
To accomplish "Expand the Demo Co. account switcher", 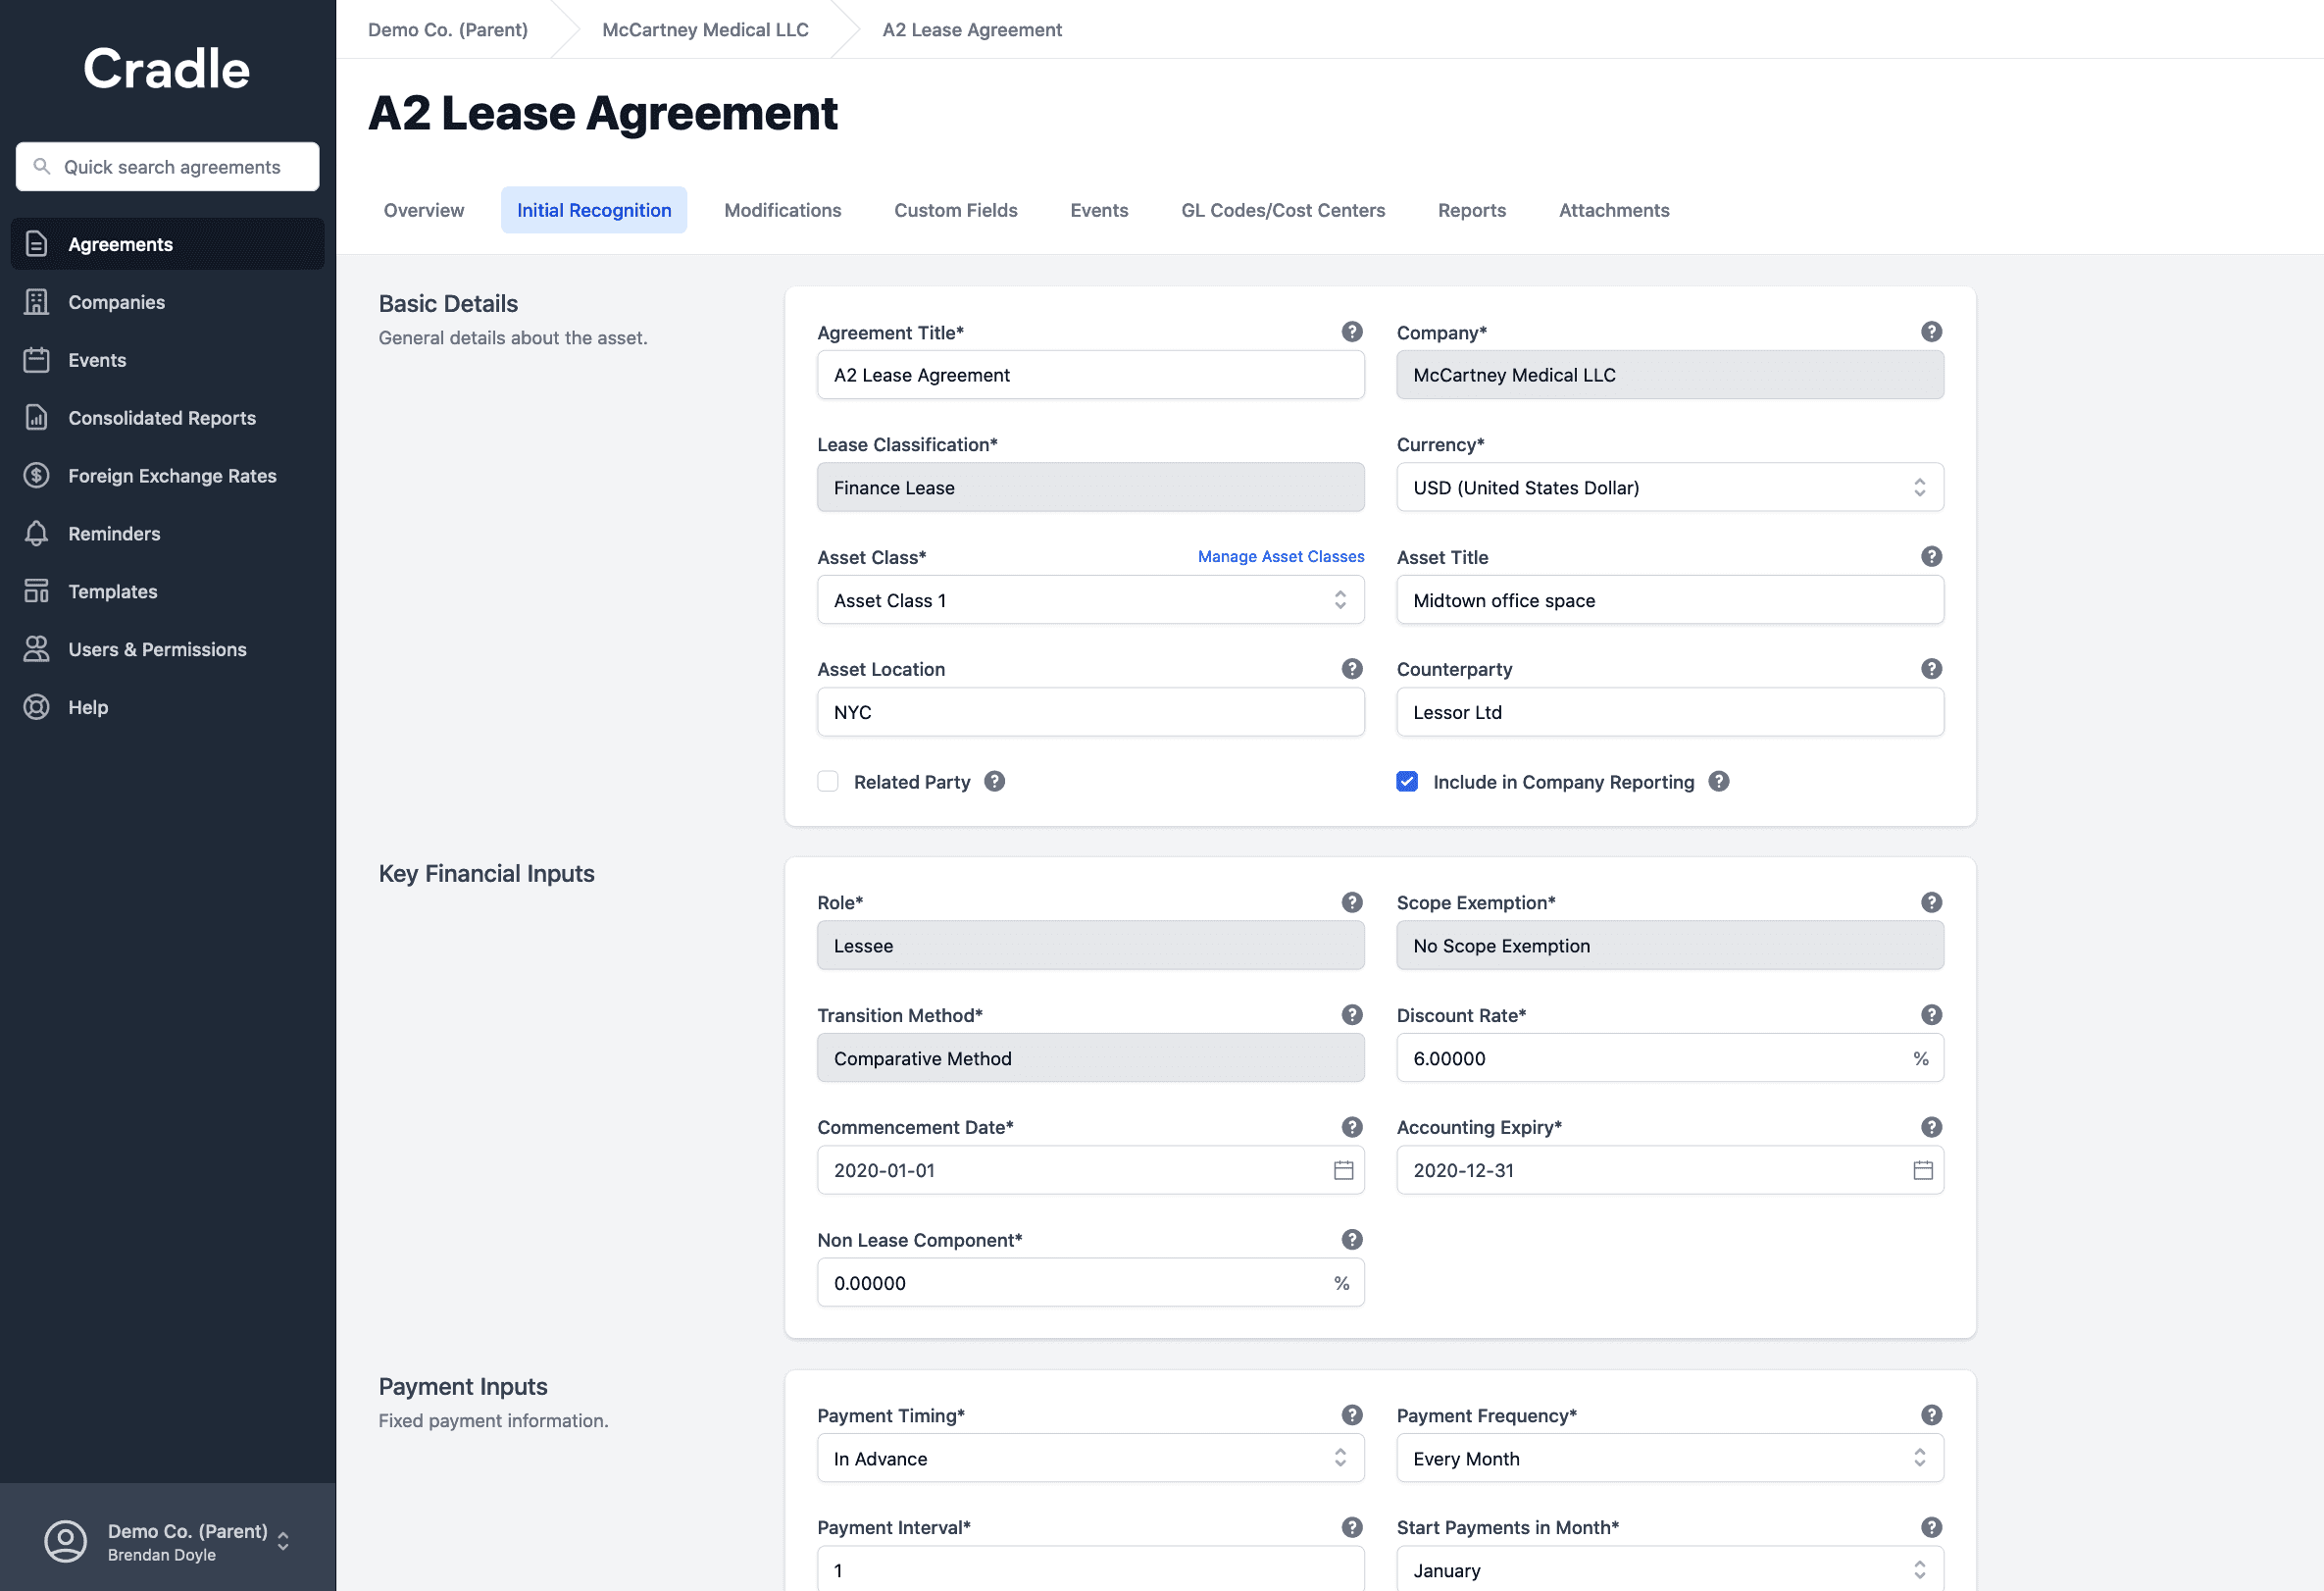I will coord(283,1541).
